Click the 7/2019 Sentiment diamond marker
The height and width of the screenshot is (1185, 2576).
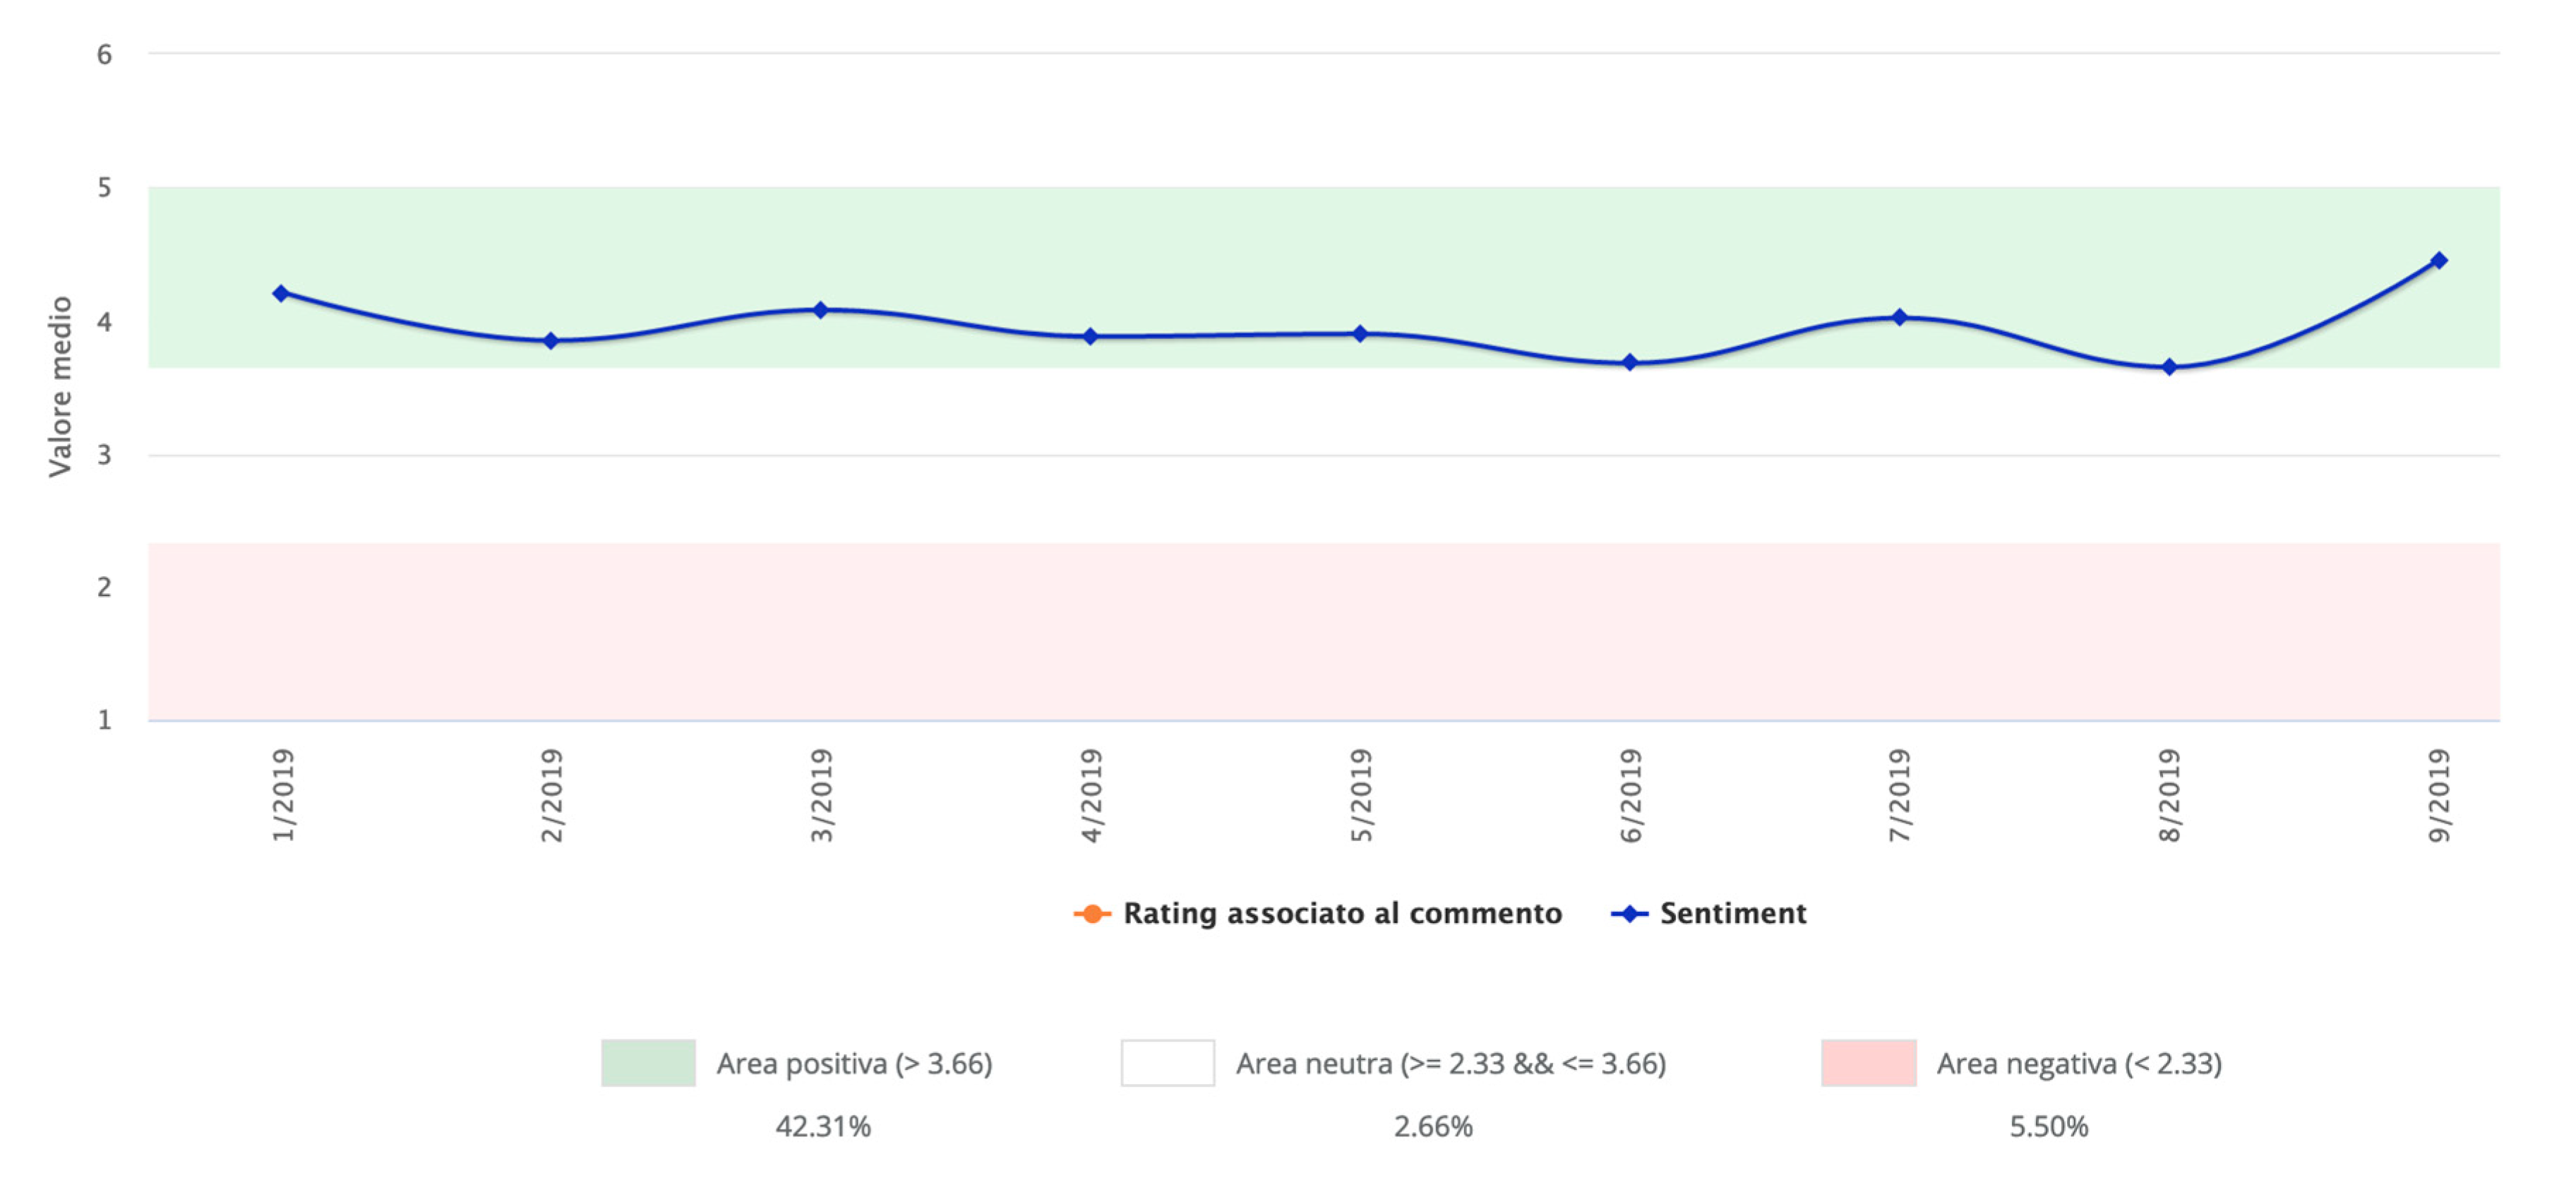pos(1900,317)
